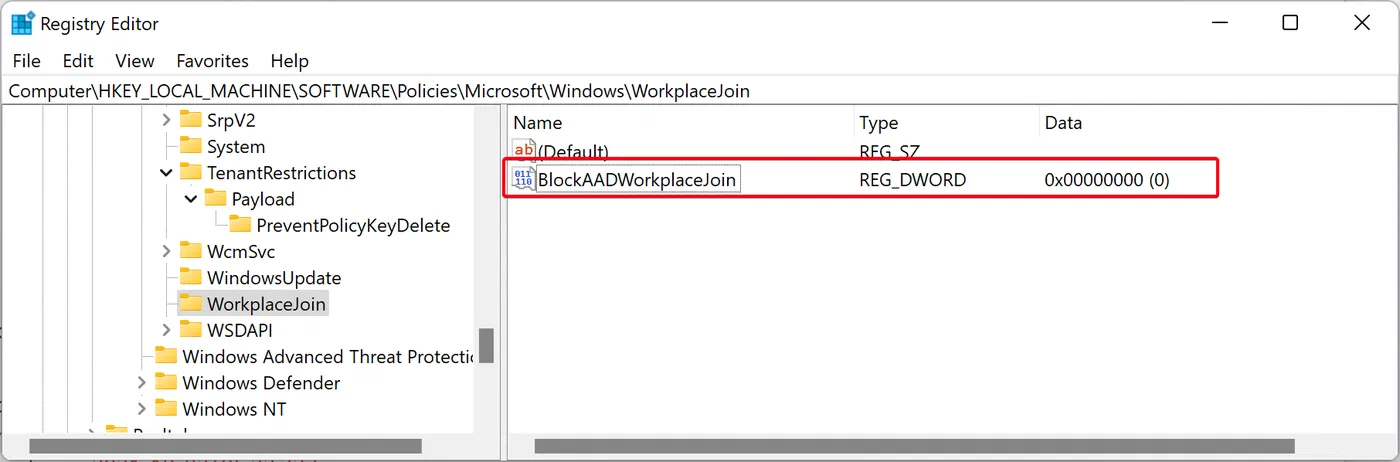The width and height of the screenshot is (1400, 462).
Task: Open the Help menu
Action: click(290, 61)
